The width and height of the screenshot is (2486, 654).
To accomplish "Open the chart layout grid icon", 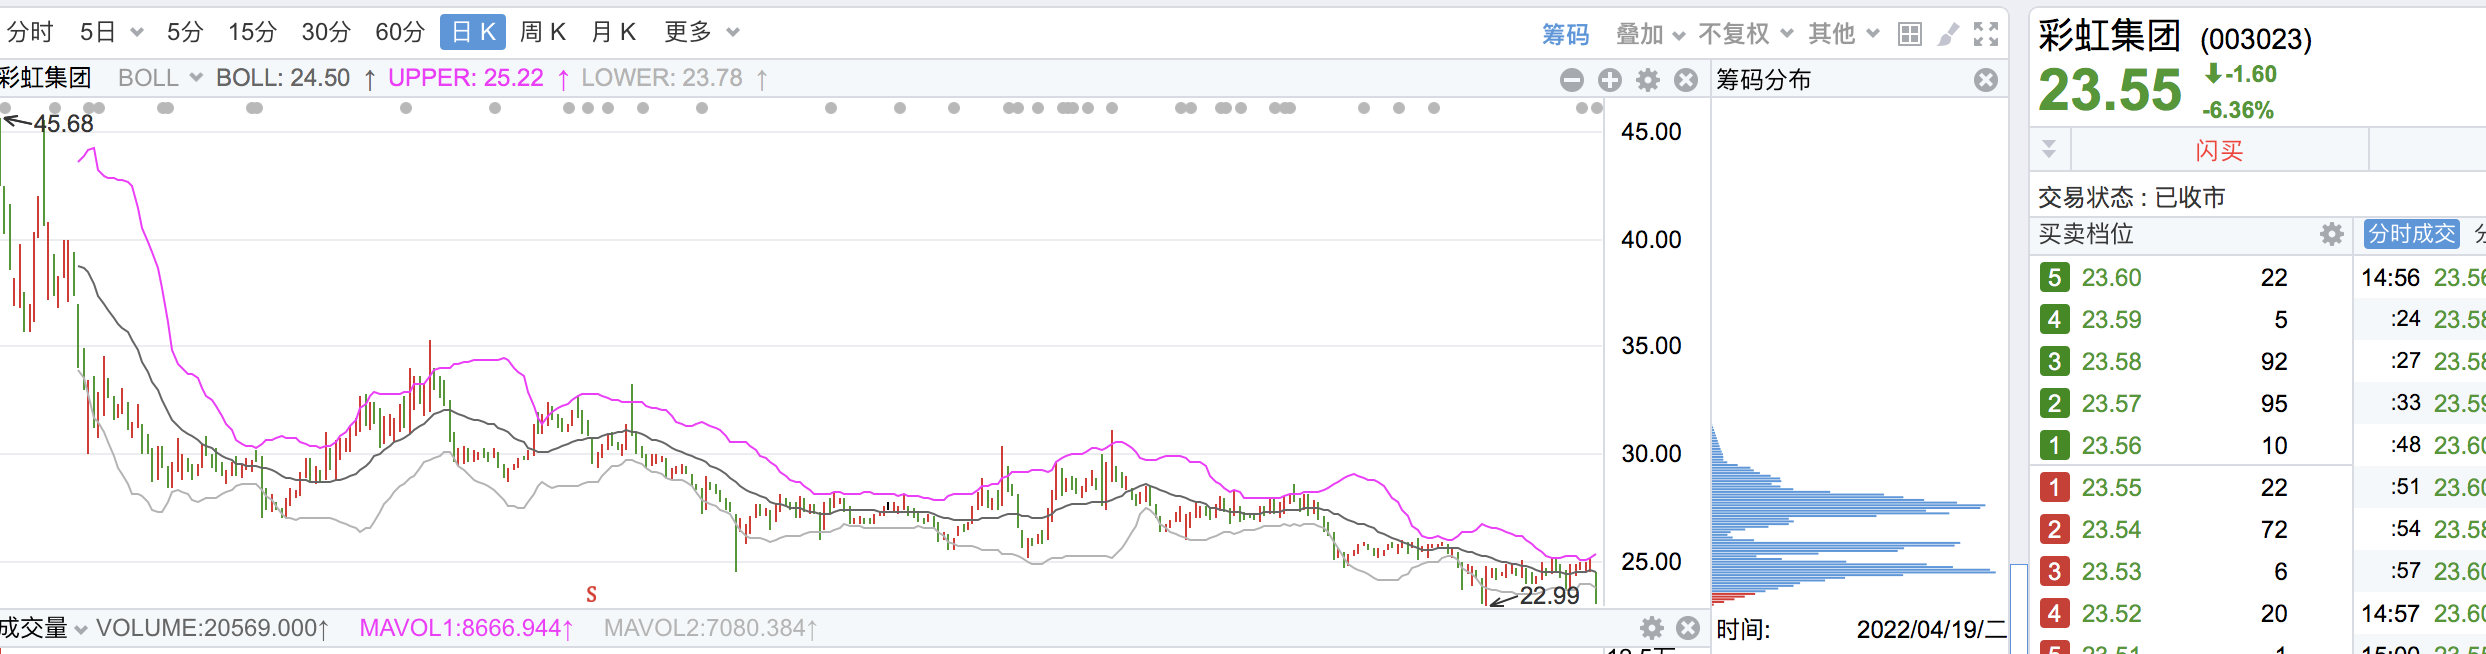I will [x=1909, y=34].
